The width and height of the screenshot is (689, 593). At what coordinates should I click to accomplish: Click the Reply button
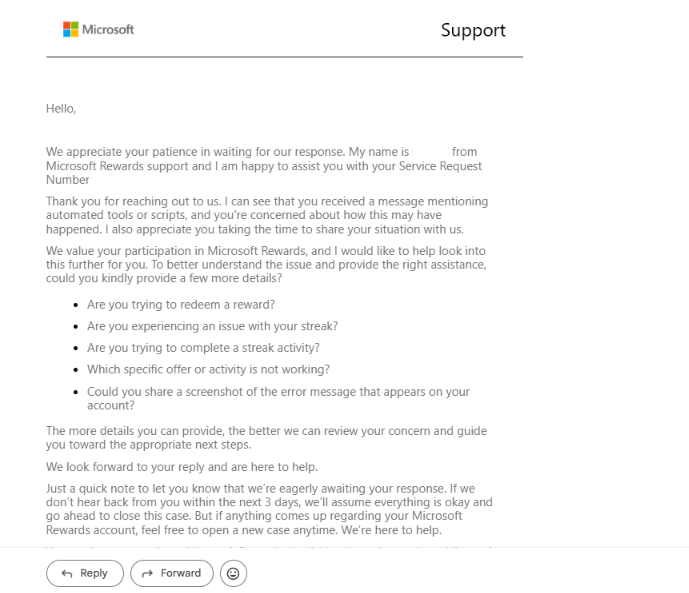pyautogui.click(x=85, y=573)
